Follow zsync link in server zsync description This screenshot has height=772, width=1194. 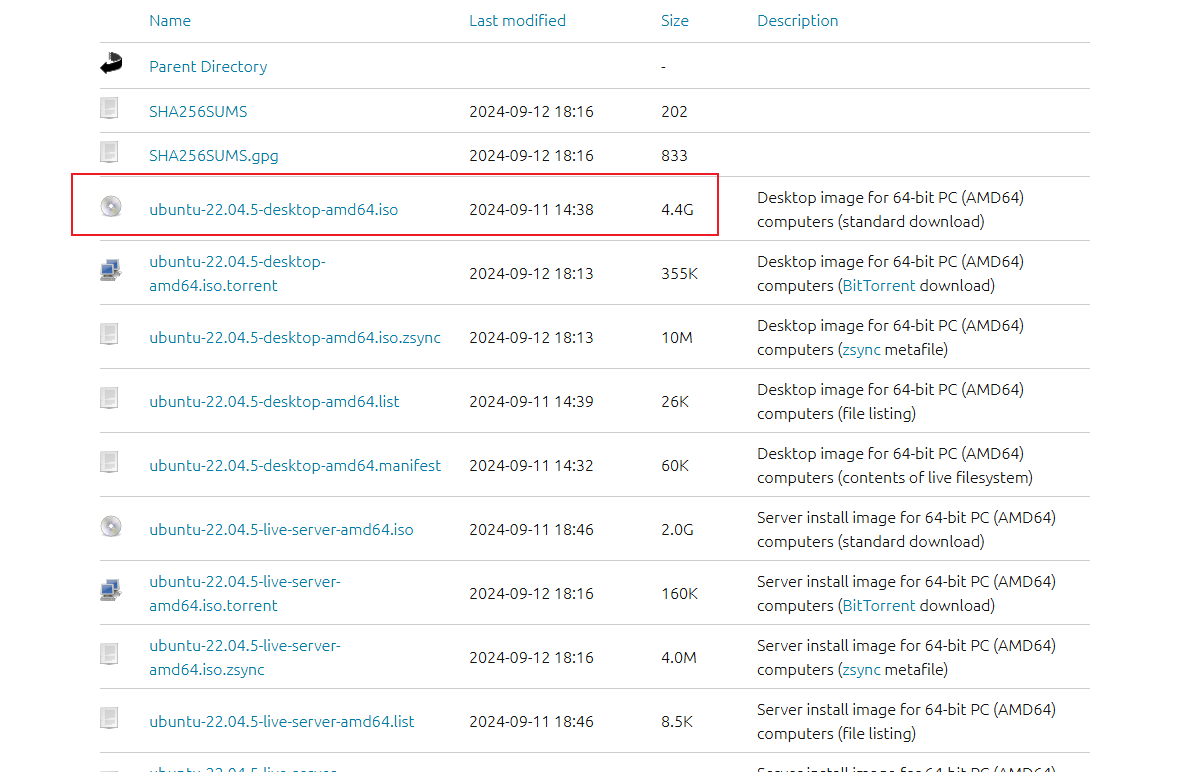[861, 670]
